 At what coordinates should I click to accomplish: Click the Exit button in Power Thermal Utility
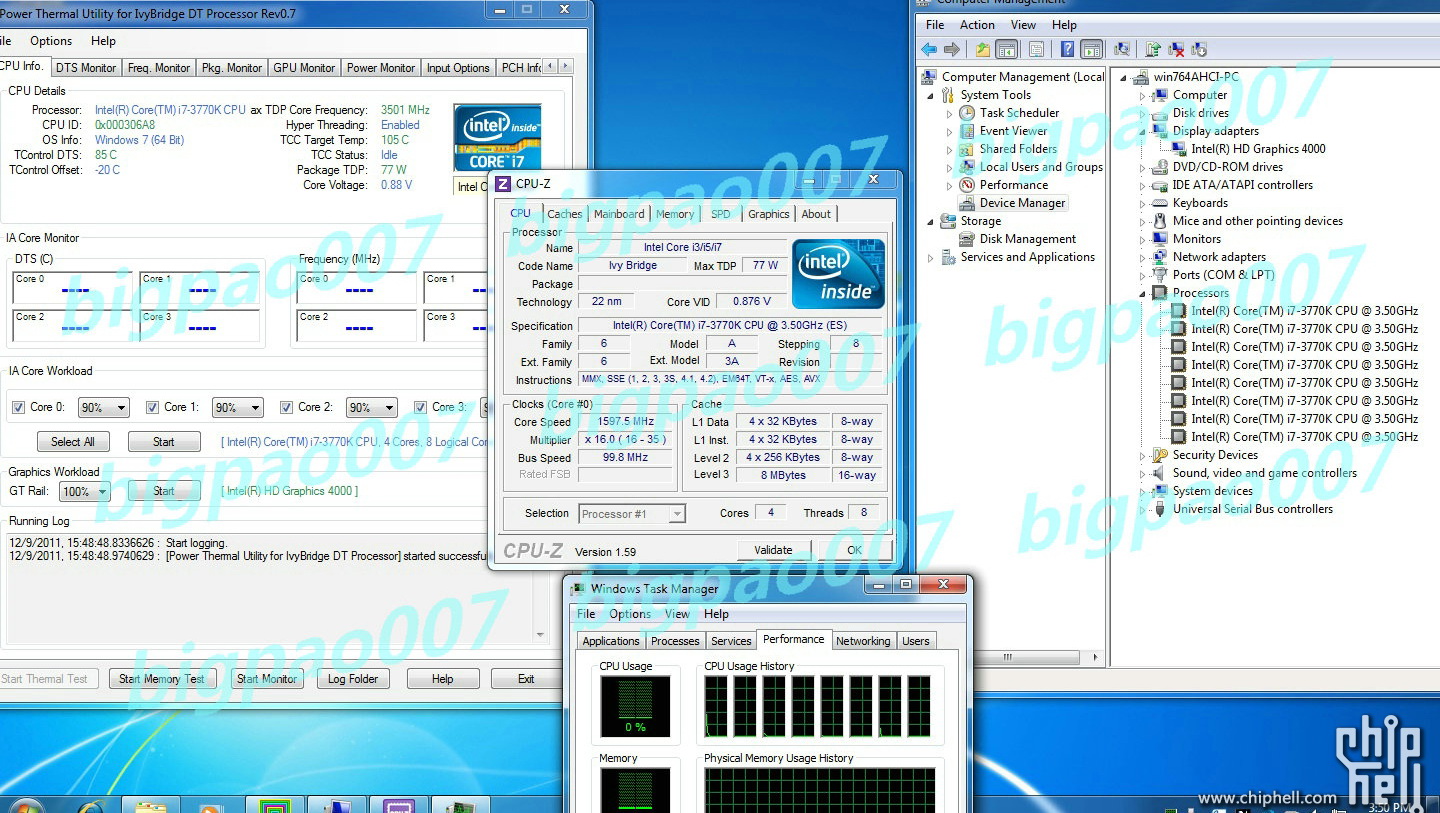coord(526,679)
